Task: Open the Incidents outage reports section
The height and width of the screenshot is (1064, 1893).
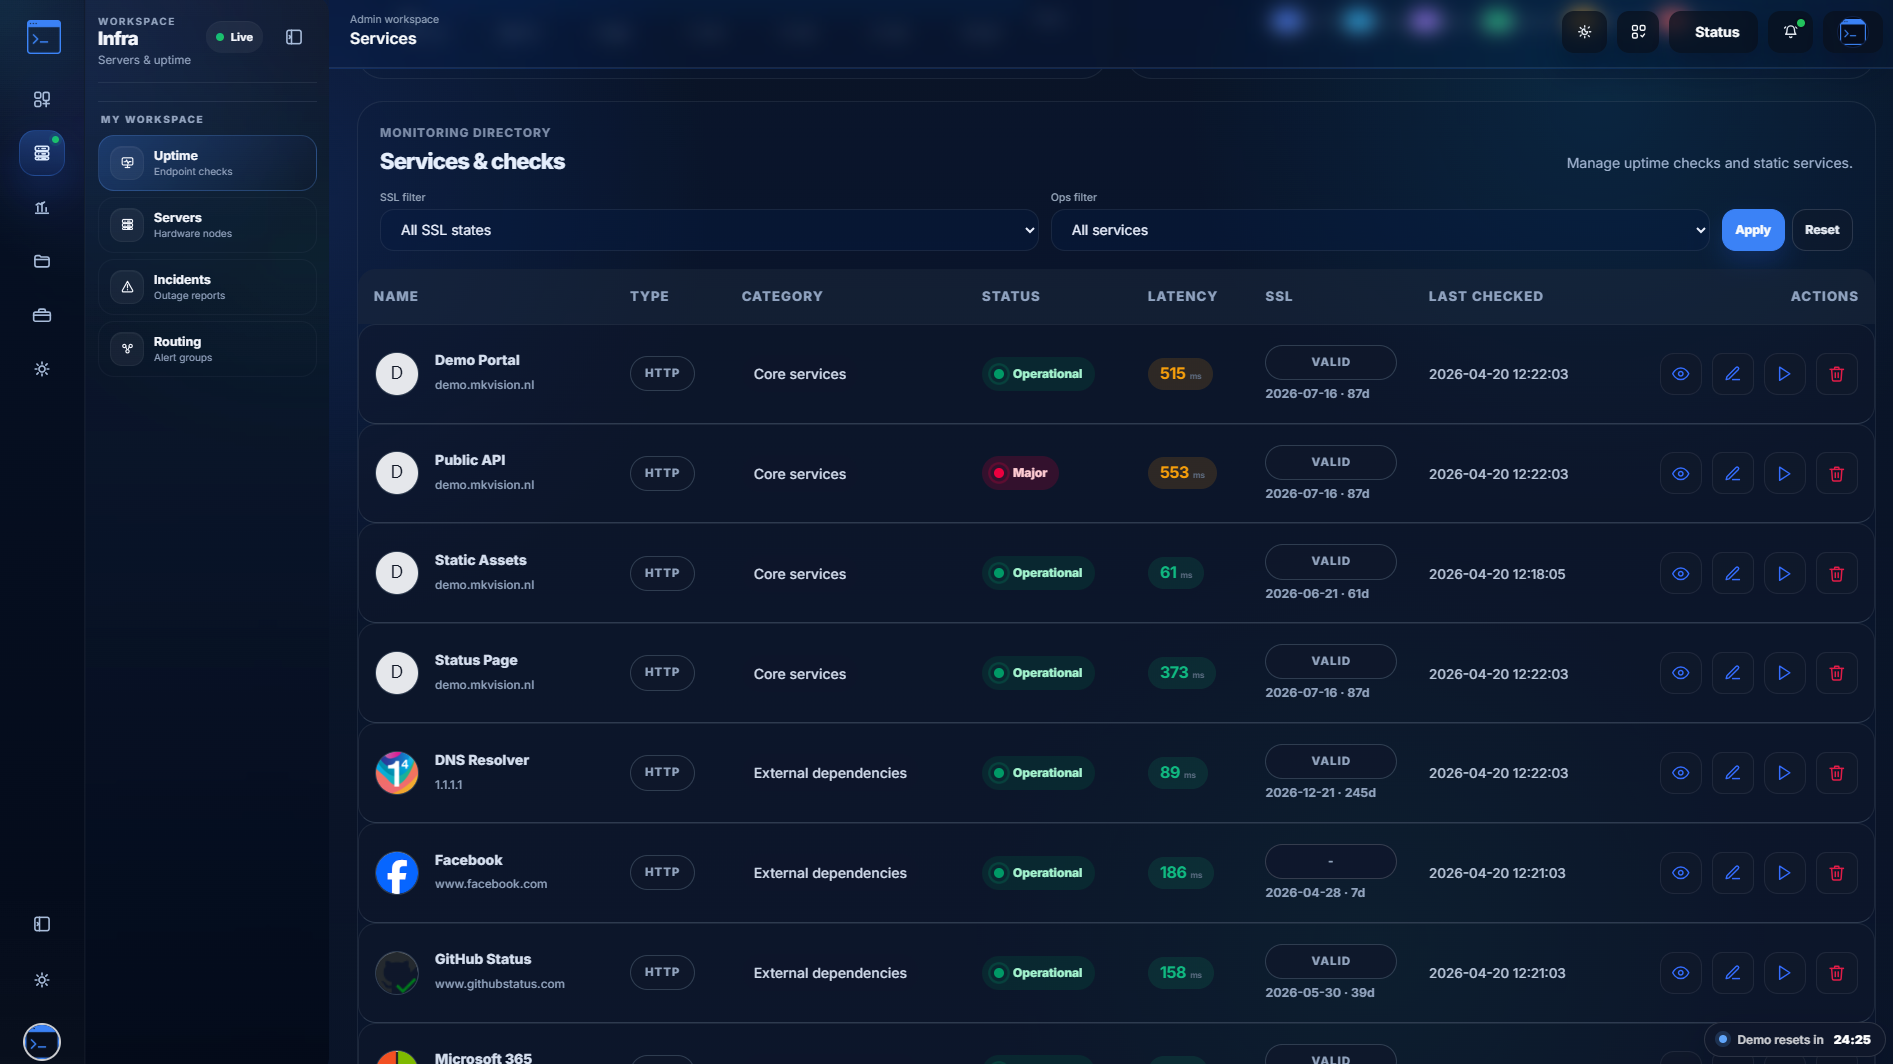Action: coord(207,287)
